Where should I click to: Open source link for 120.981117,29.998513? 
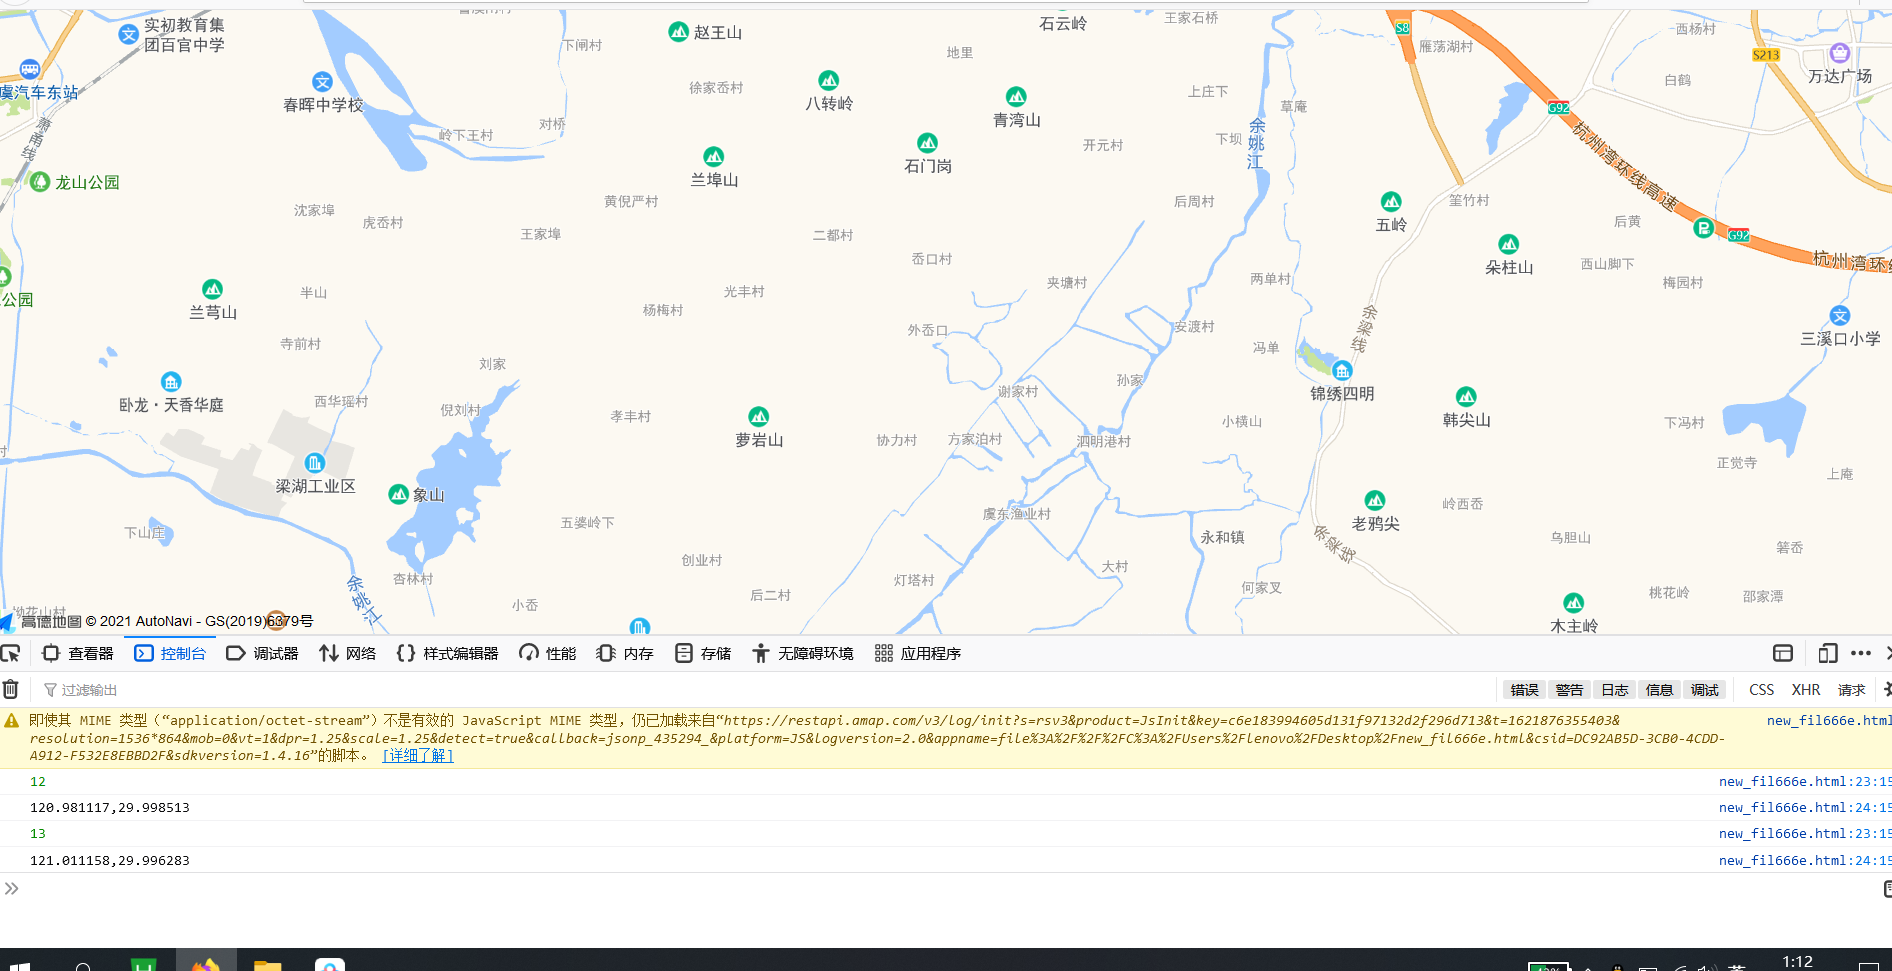click(x=1805, y=807)
